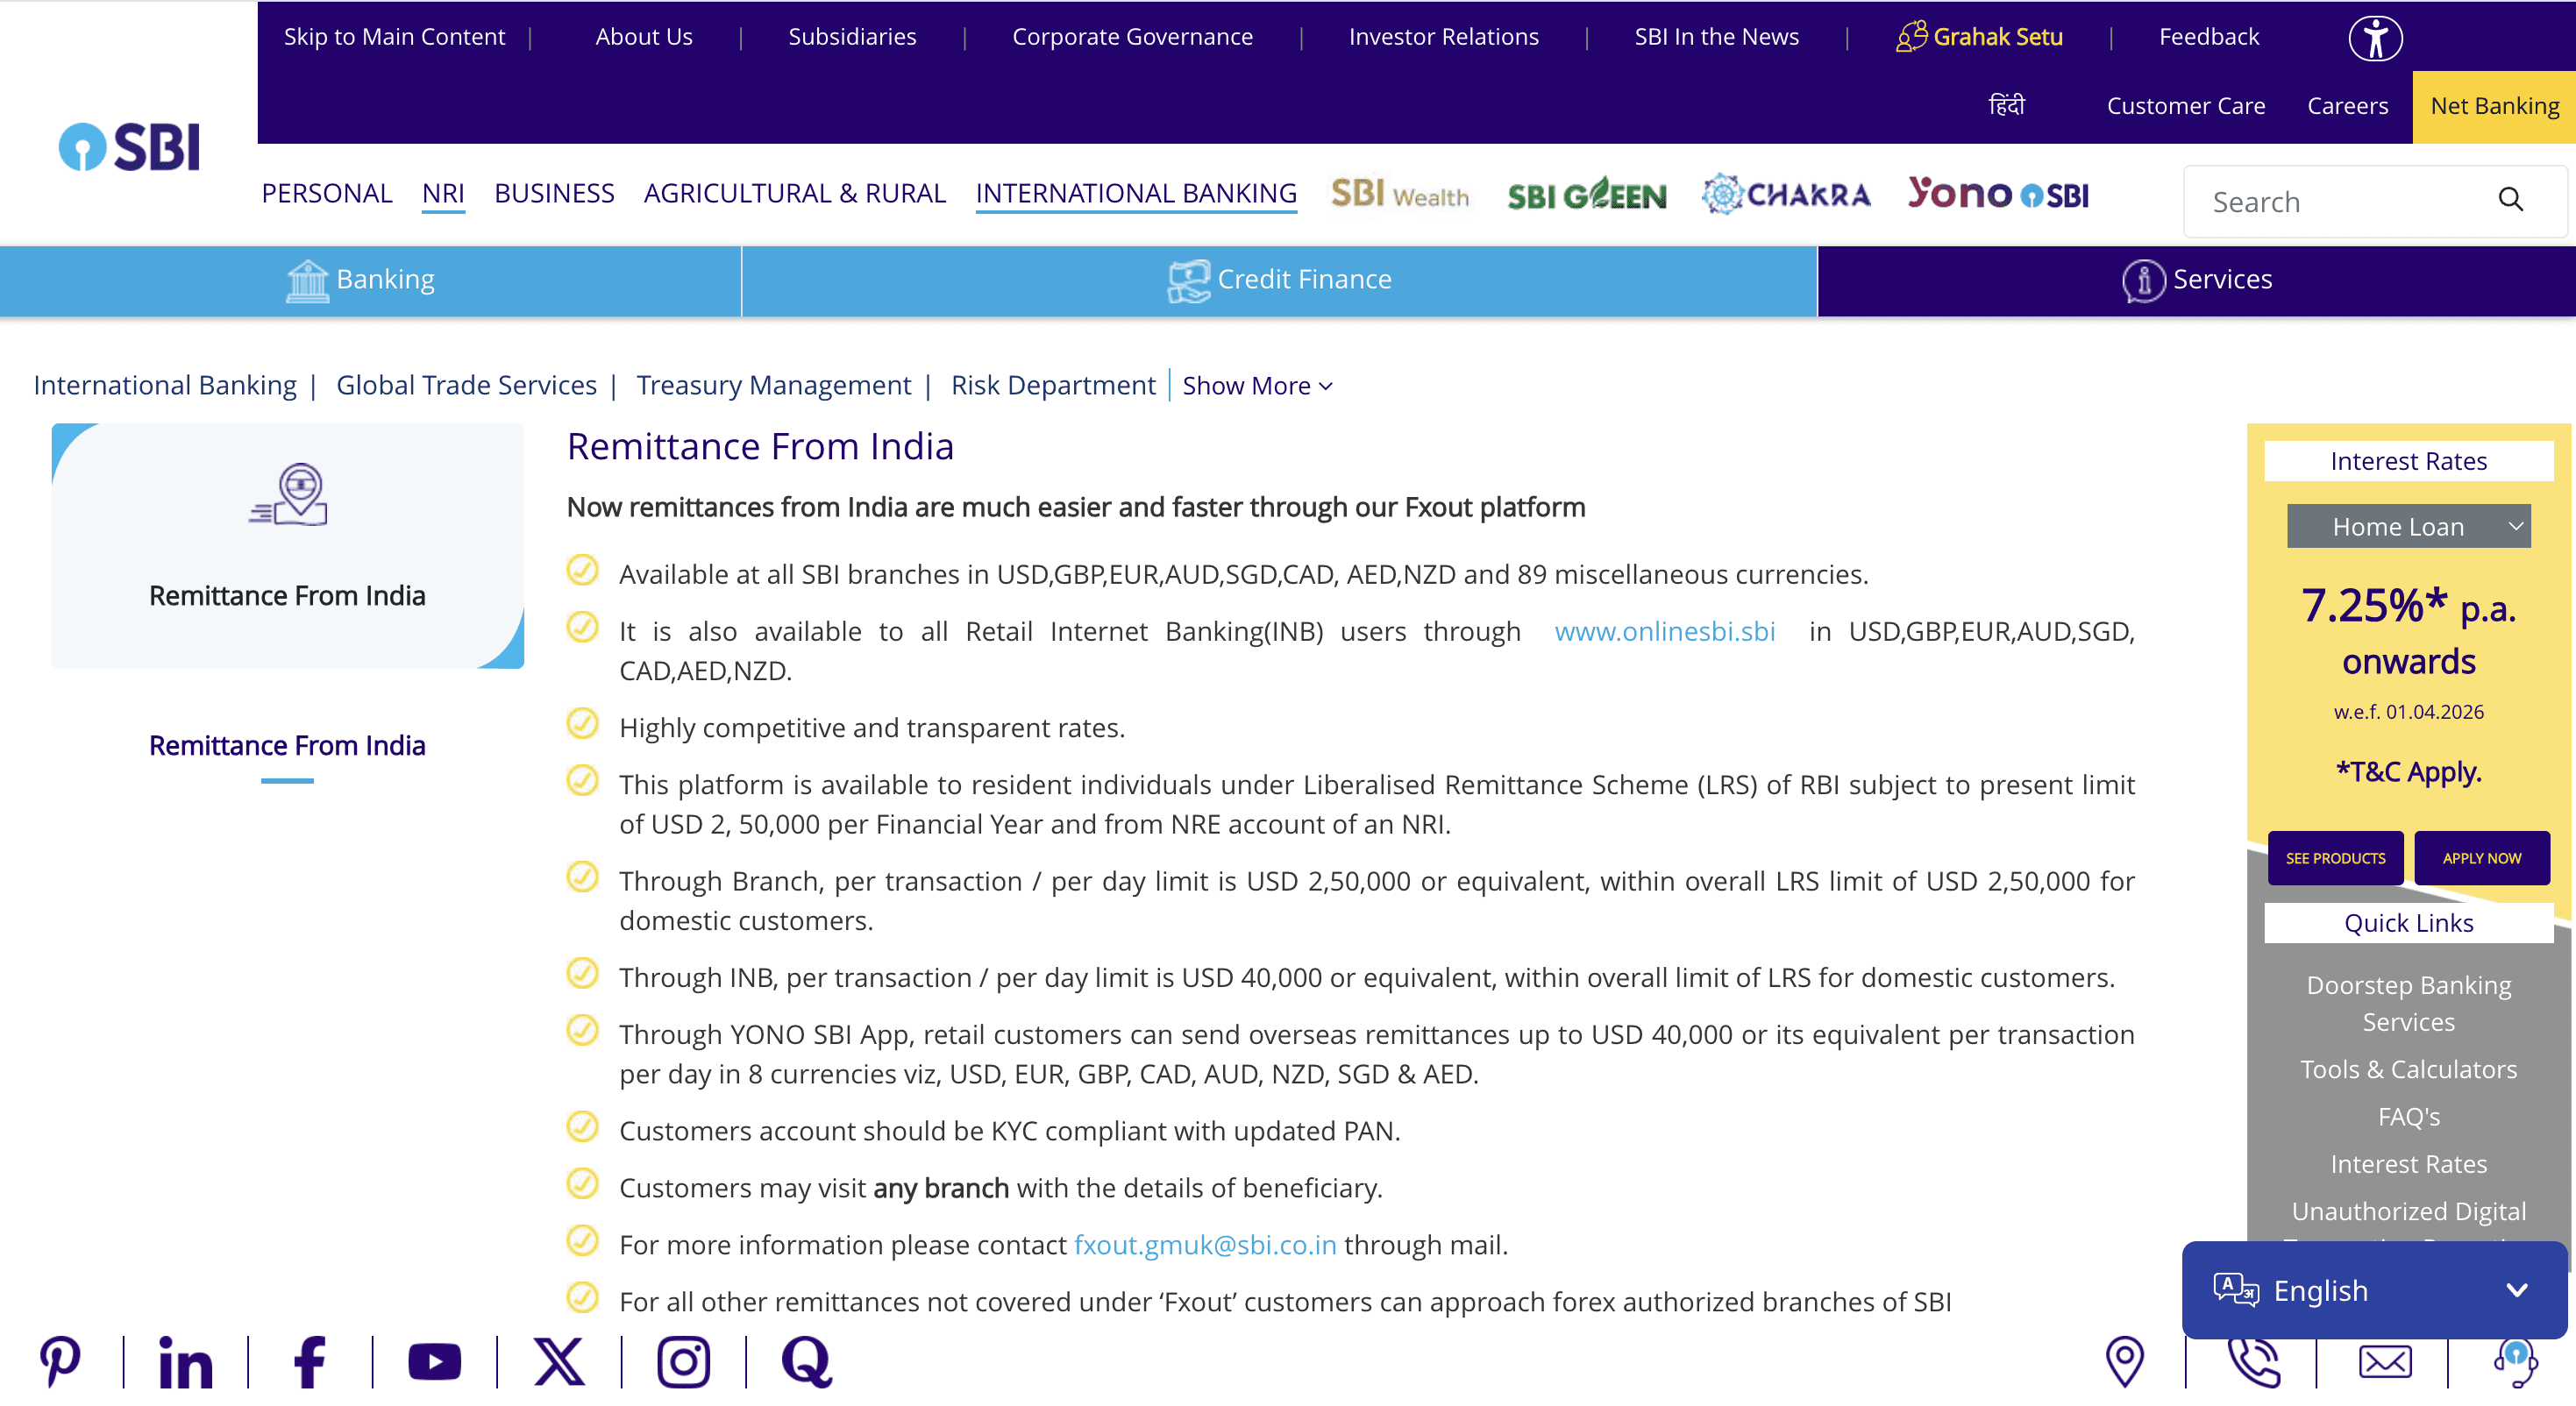Open Careers link
The height and width of the screenshot is (1406, 2576).
[x=2347, y=105]
